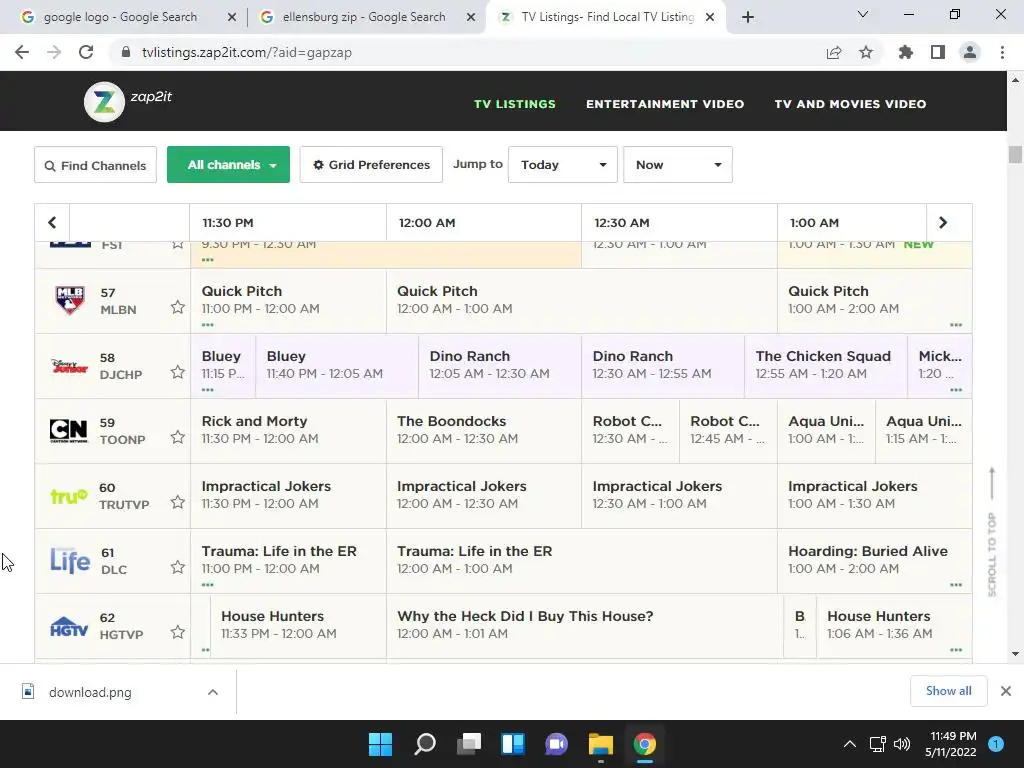The height and width of the screenshot is (768, 1024).
Task: Open the Chat app on taskbar
Action: [x=556, y=744]
